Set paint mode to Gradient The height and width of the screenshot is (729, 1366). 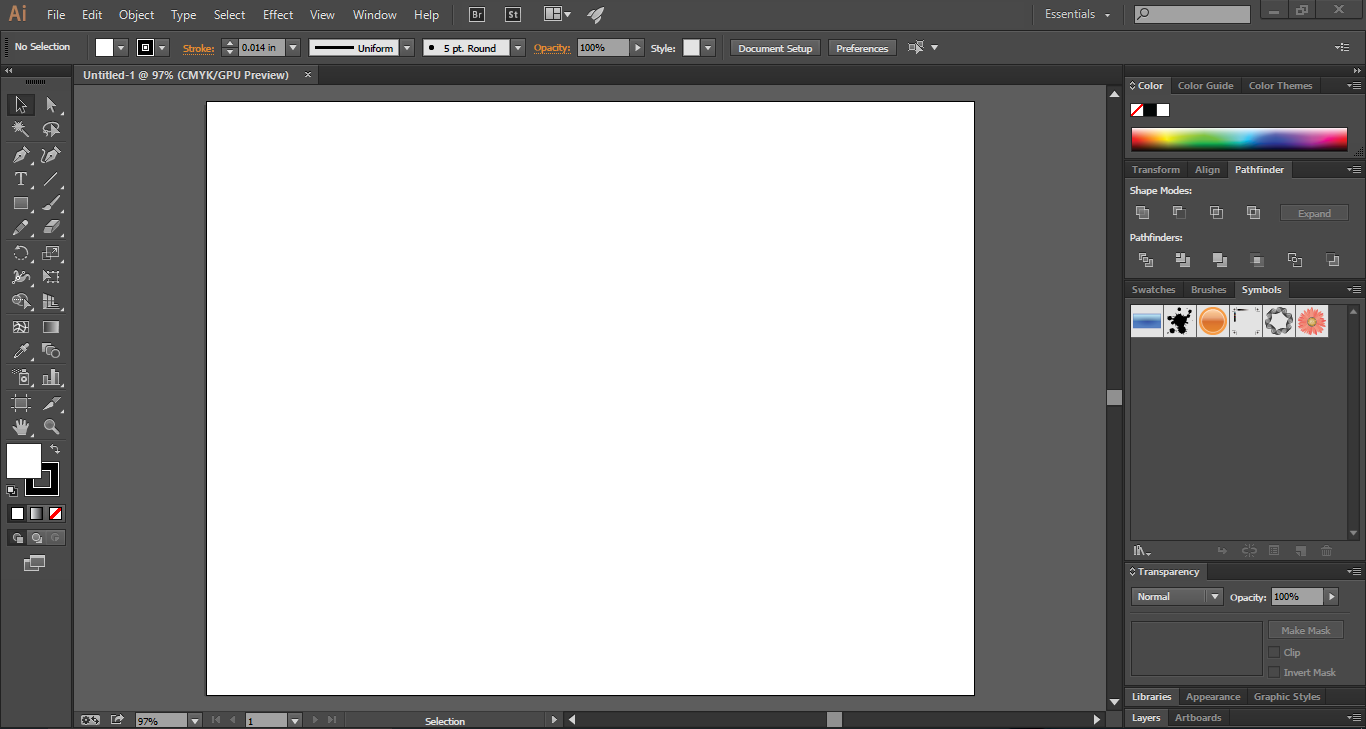[36, 513]
